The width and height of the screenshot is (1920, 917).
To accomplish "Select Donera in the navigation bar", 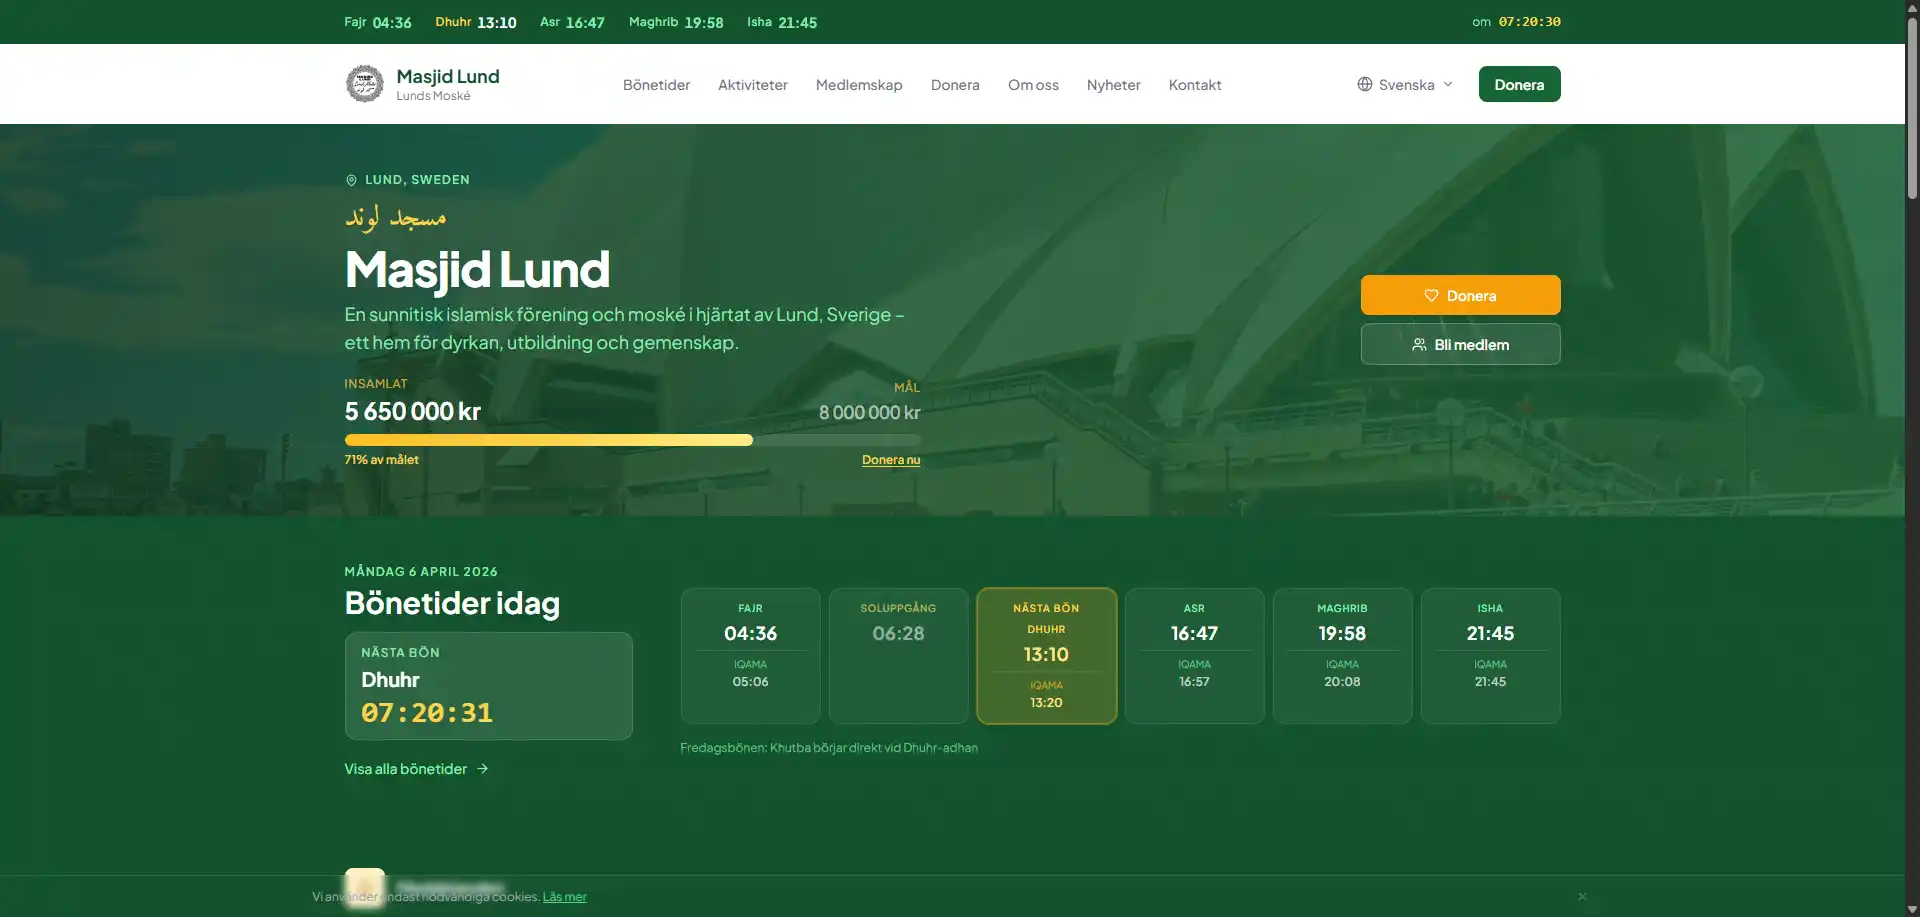I will click(x=955, y=85).
